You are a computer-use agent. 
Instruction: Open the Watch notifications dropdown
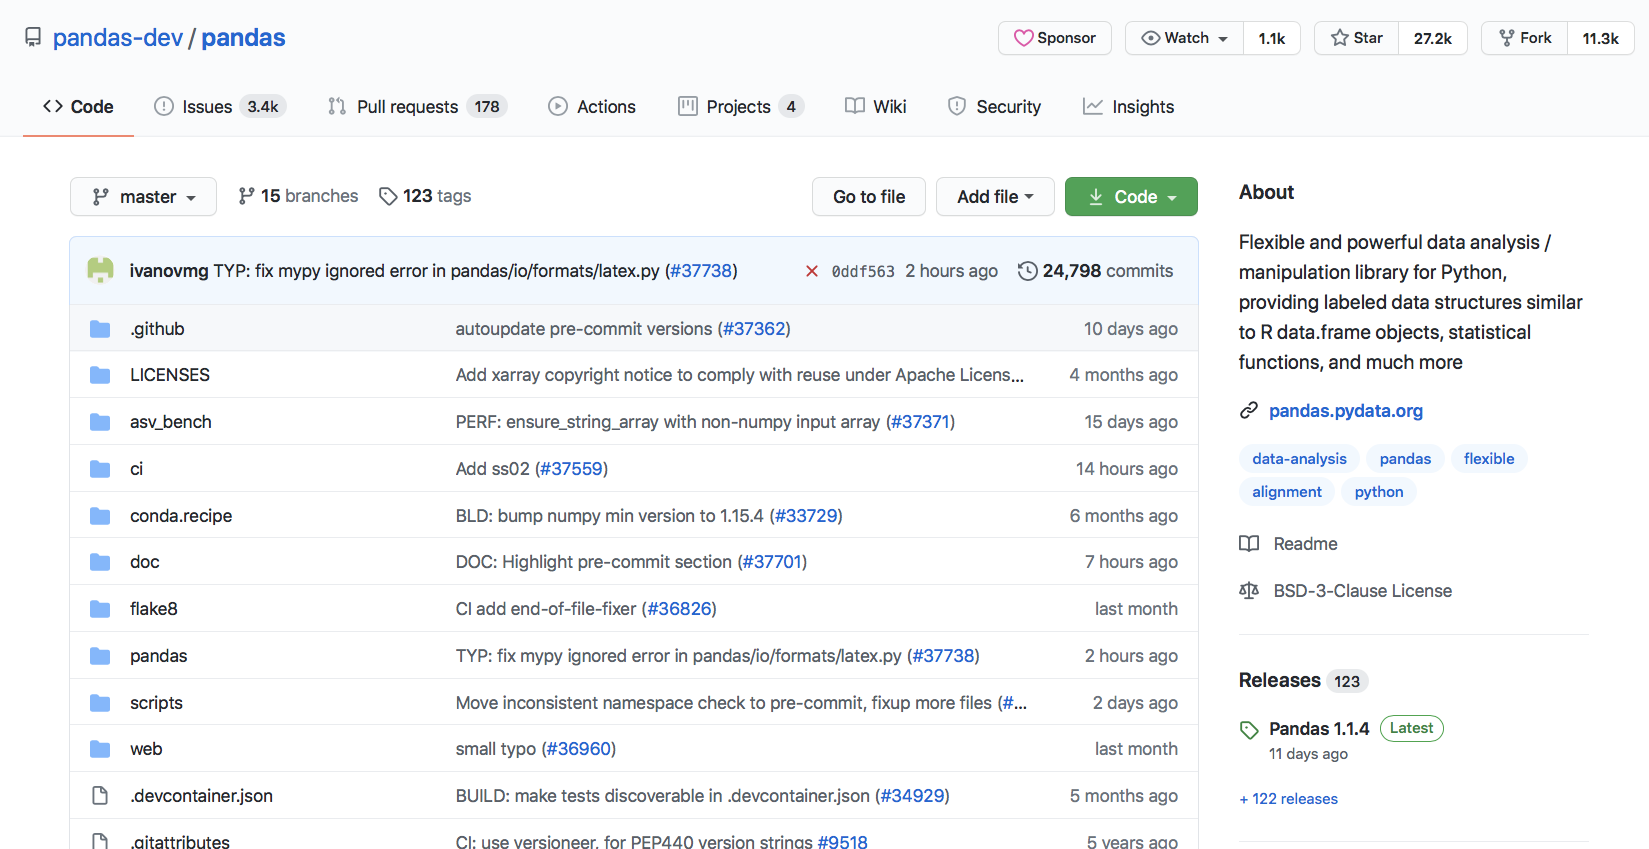1185,38
